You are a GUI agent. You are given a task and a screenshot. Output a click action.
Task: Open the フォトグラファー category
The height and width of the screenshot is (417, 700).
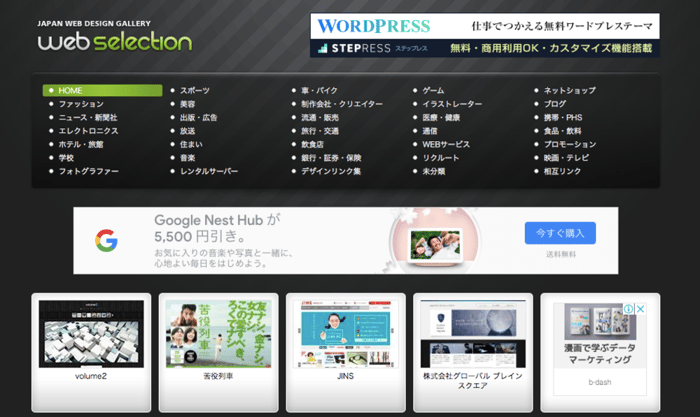(x=88, y=171)
